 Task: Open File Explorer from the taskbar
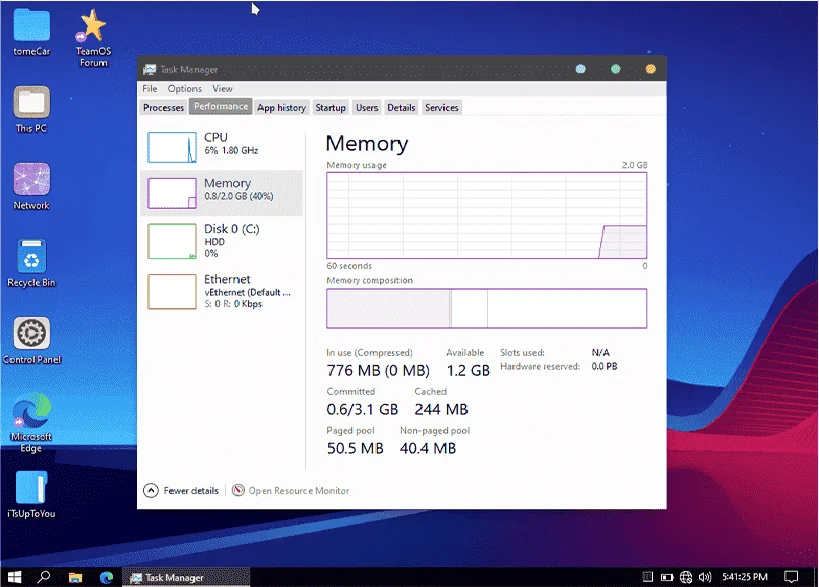point(75,577)
